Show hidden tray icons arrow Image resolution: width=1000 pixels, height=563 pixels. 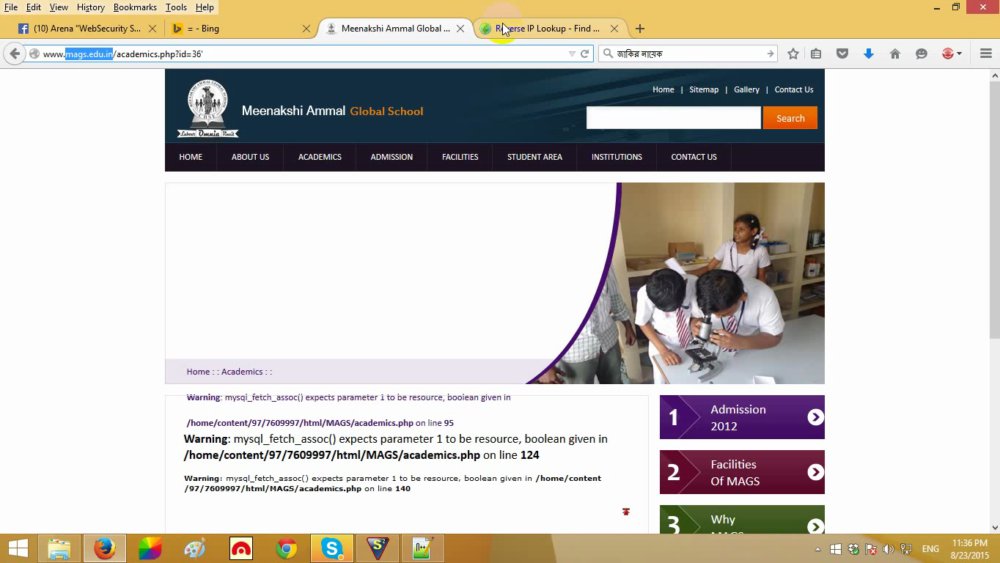818,549
